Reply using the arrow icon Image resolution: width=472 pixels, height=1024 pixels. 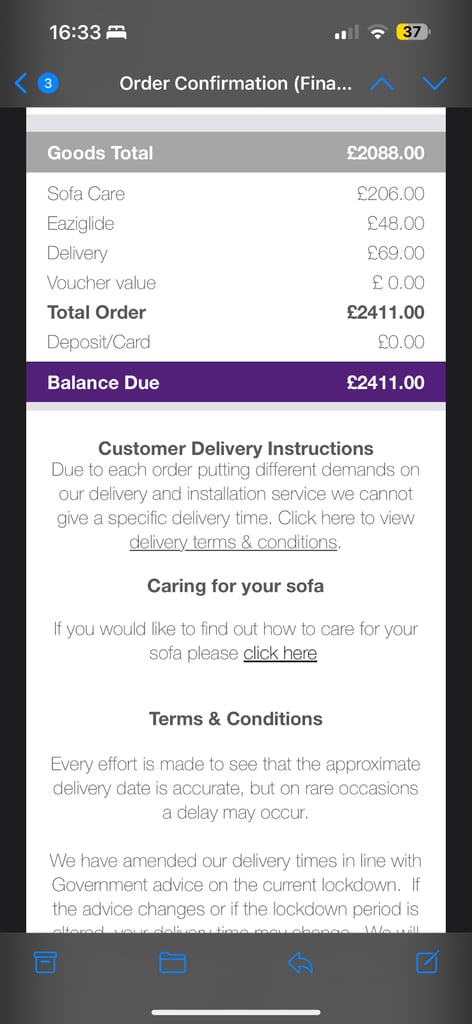tap(300, 963)
